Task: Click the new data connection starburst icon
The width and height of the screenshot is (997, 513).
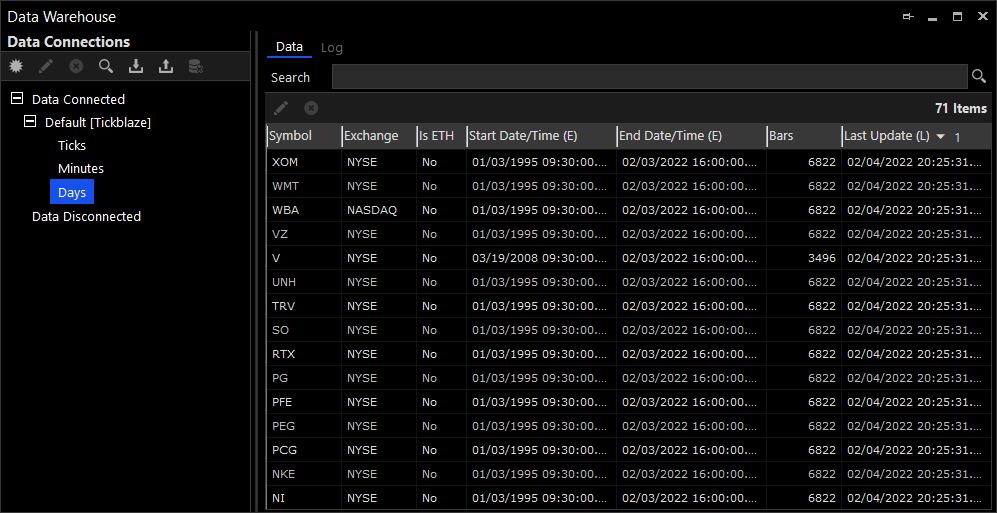Action: point(16,67)
